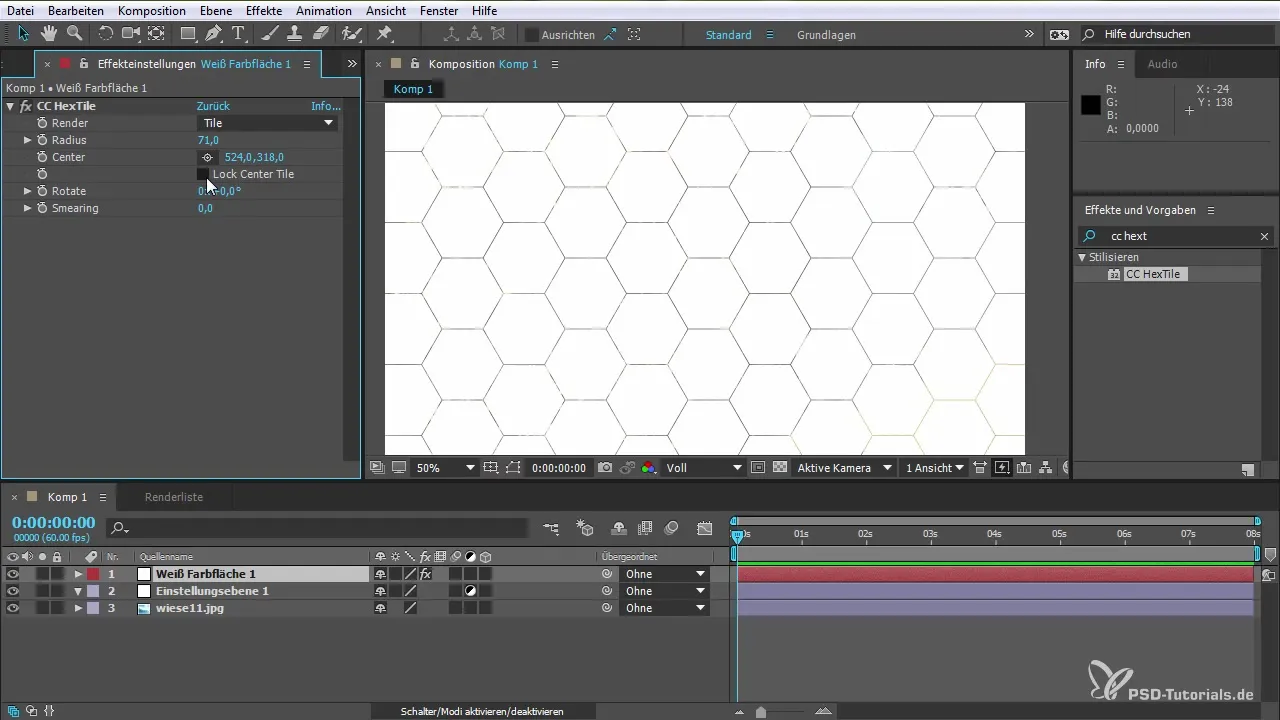Screen dimensions: 1280x720
Task: Toggle the Ausrichten snapping checkbox
Action: tap(532, 35)
